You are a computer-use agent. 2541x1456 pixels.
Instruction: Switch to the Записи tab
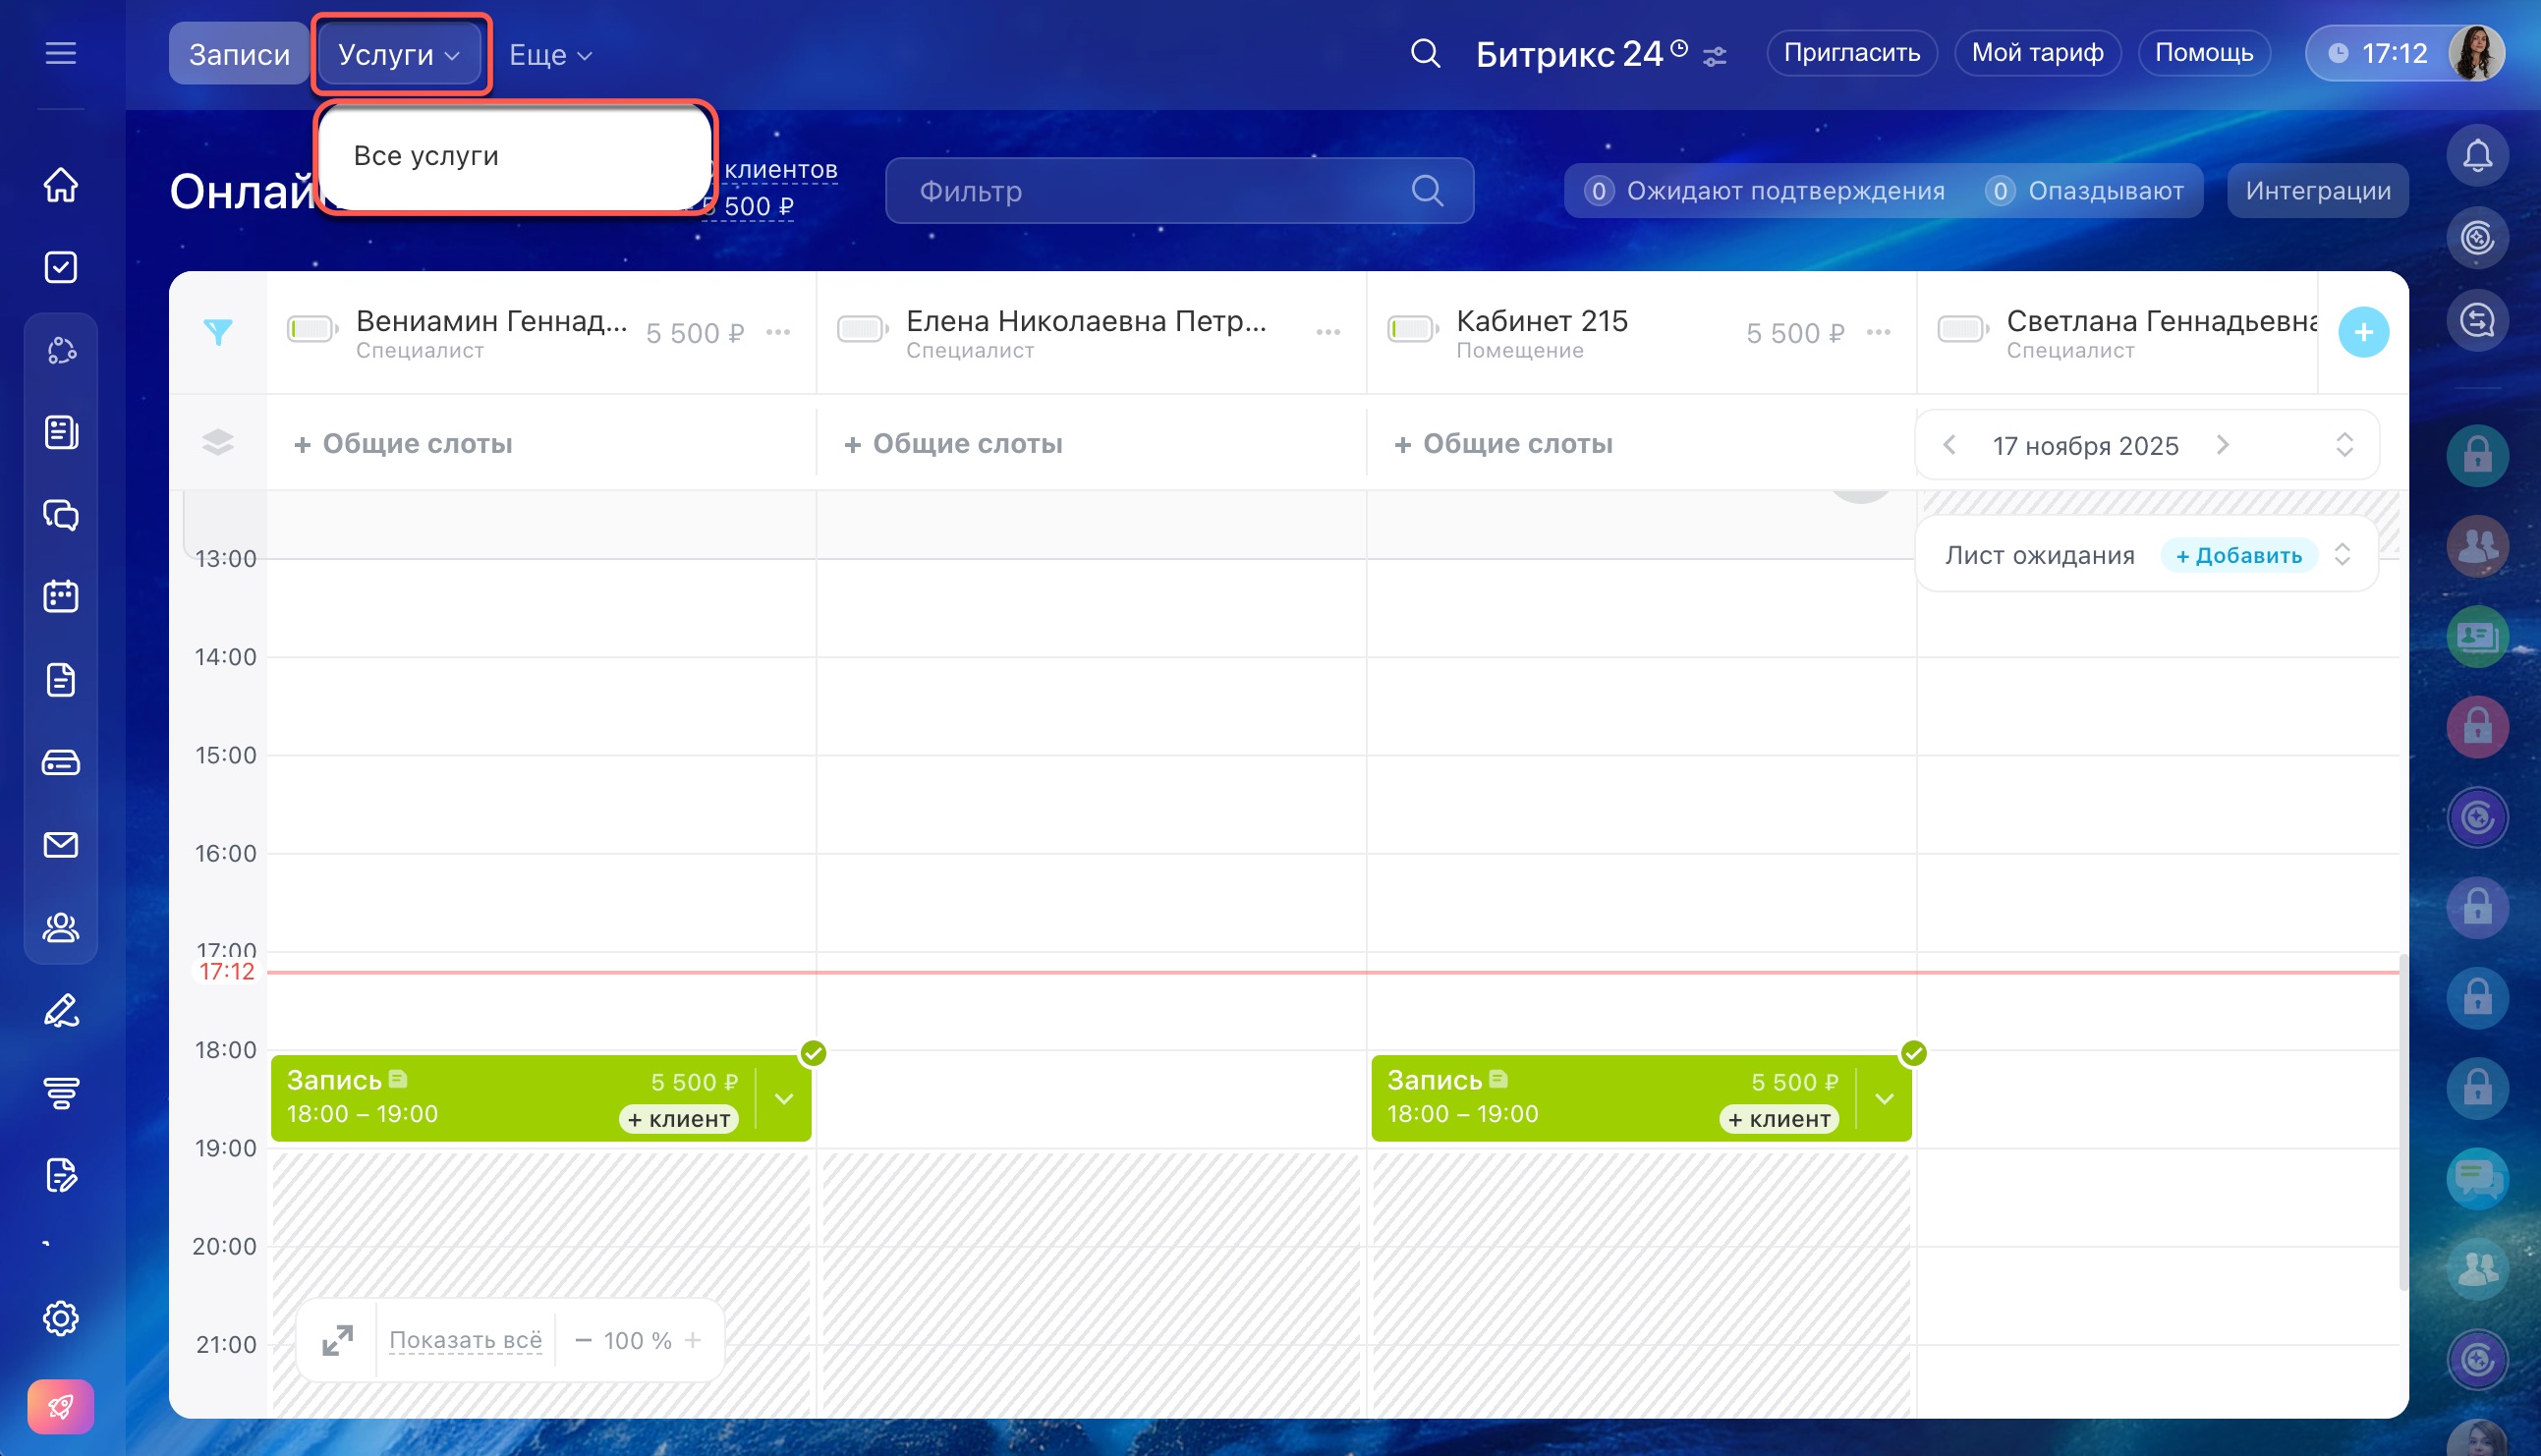tap(239, 54)
